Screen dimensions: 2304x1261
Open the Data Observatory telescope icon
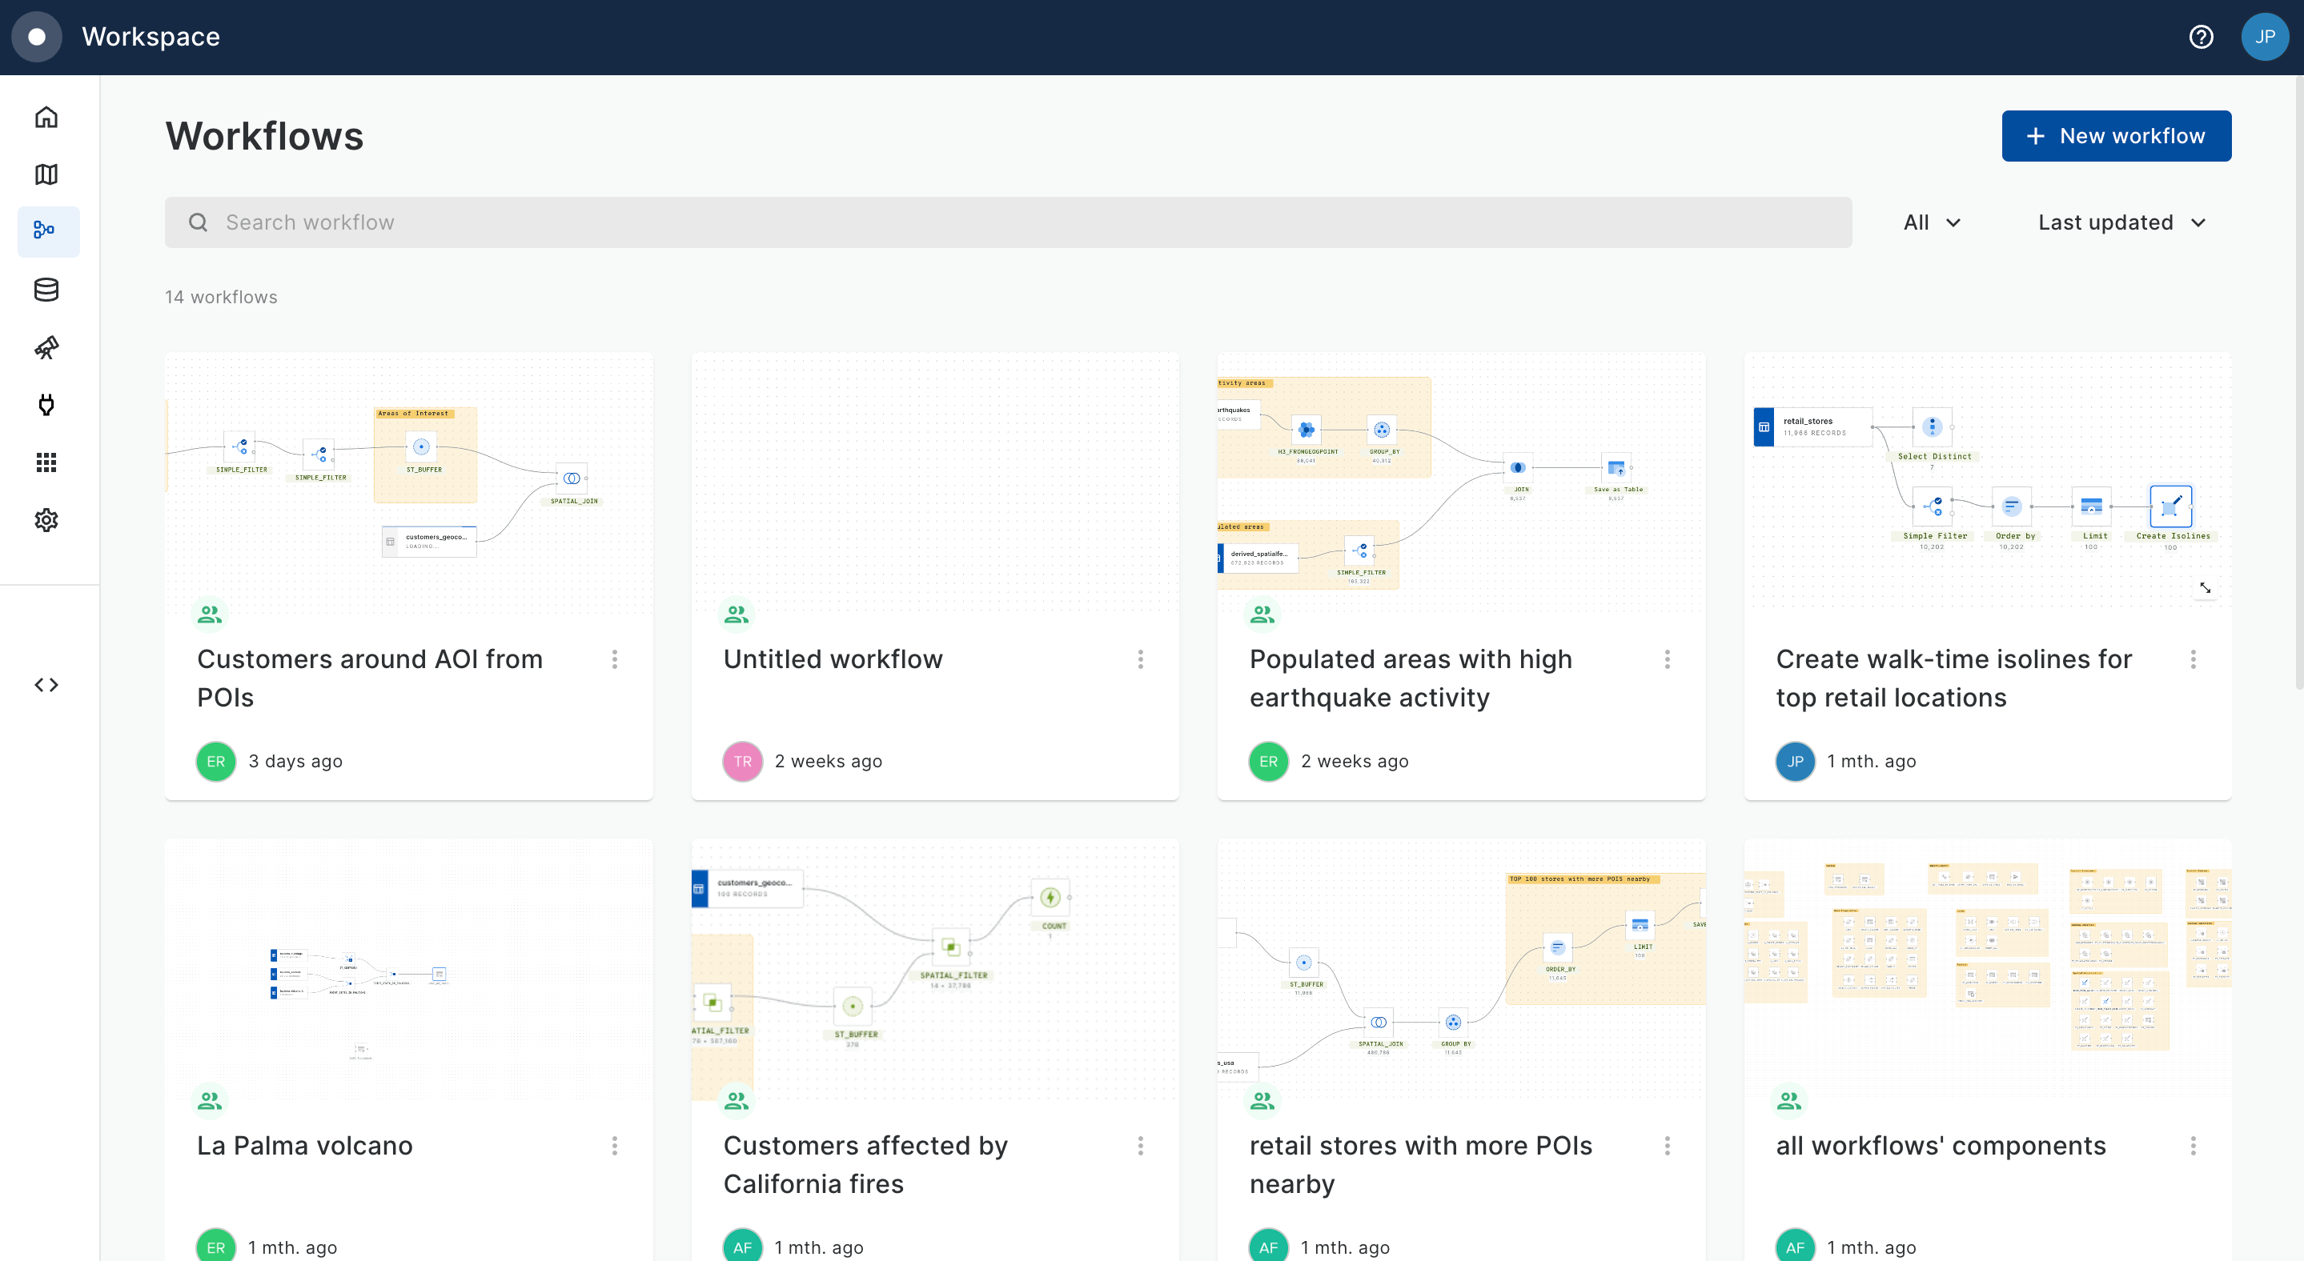pyautogui.click(x=46, y=347)
